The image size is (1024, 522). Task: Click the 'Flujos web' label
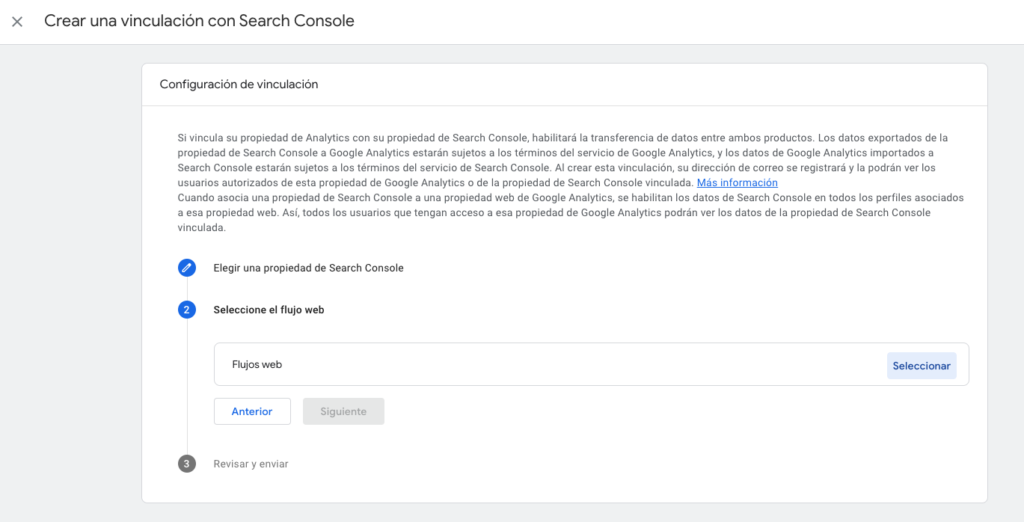(257, 365)
